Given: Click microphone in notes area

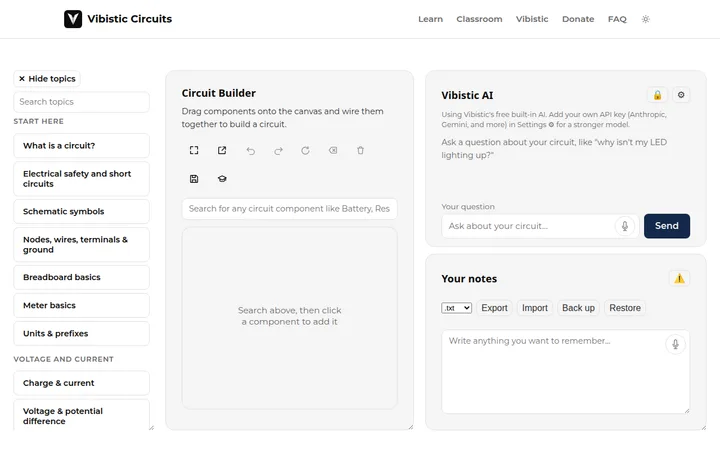Looking at the screenshot, I should [x=675, y=344].
